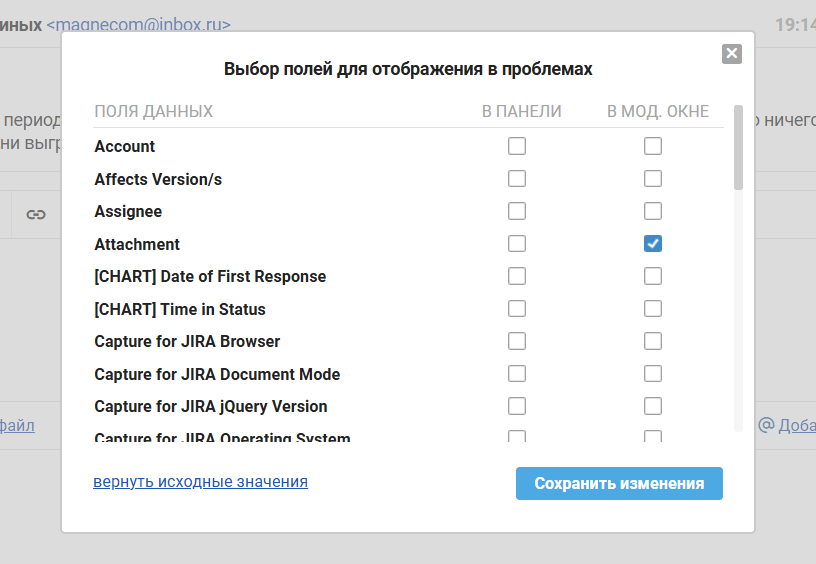Click the Доба link at right edge
The width and height of the screenshot is (816, 564).
(x=797, y=426)
